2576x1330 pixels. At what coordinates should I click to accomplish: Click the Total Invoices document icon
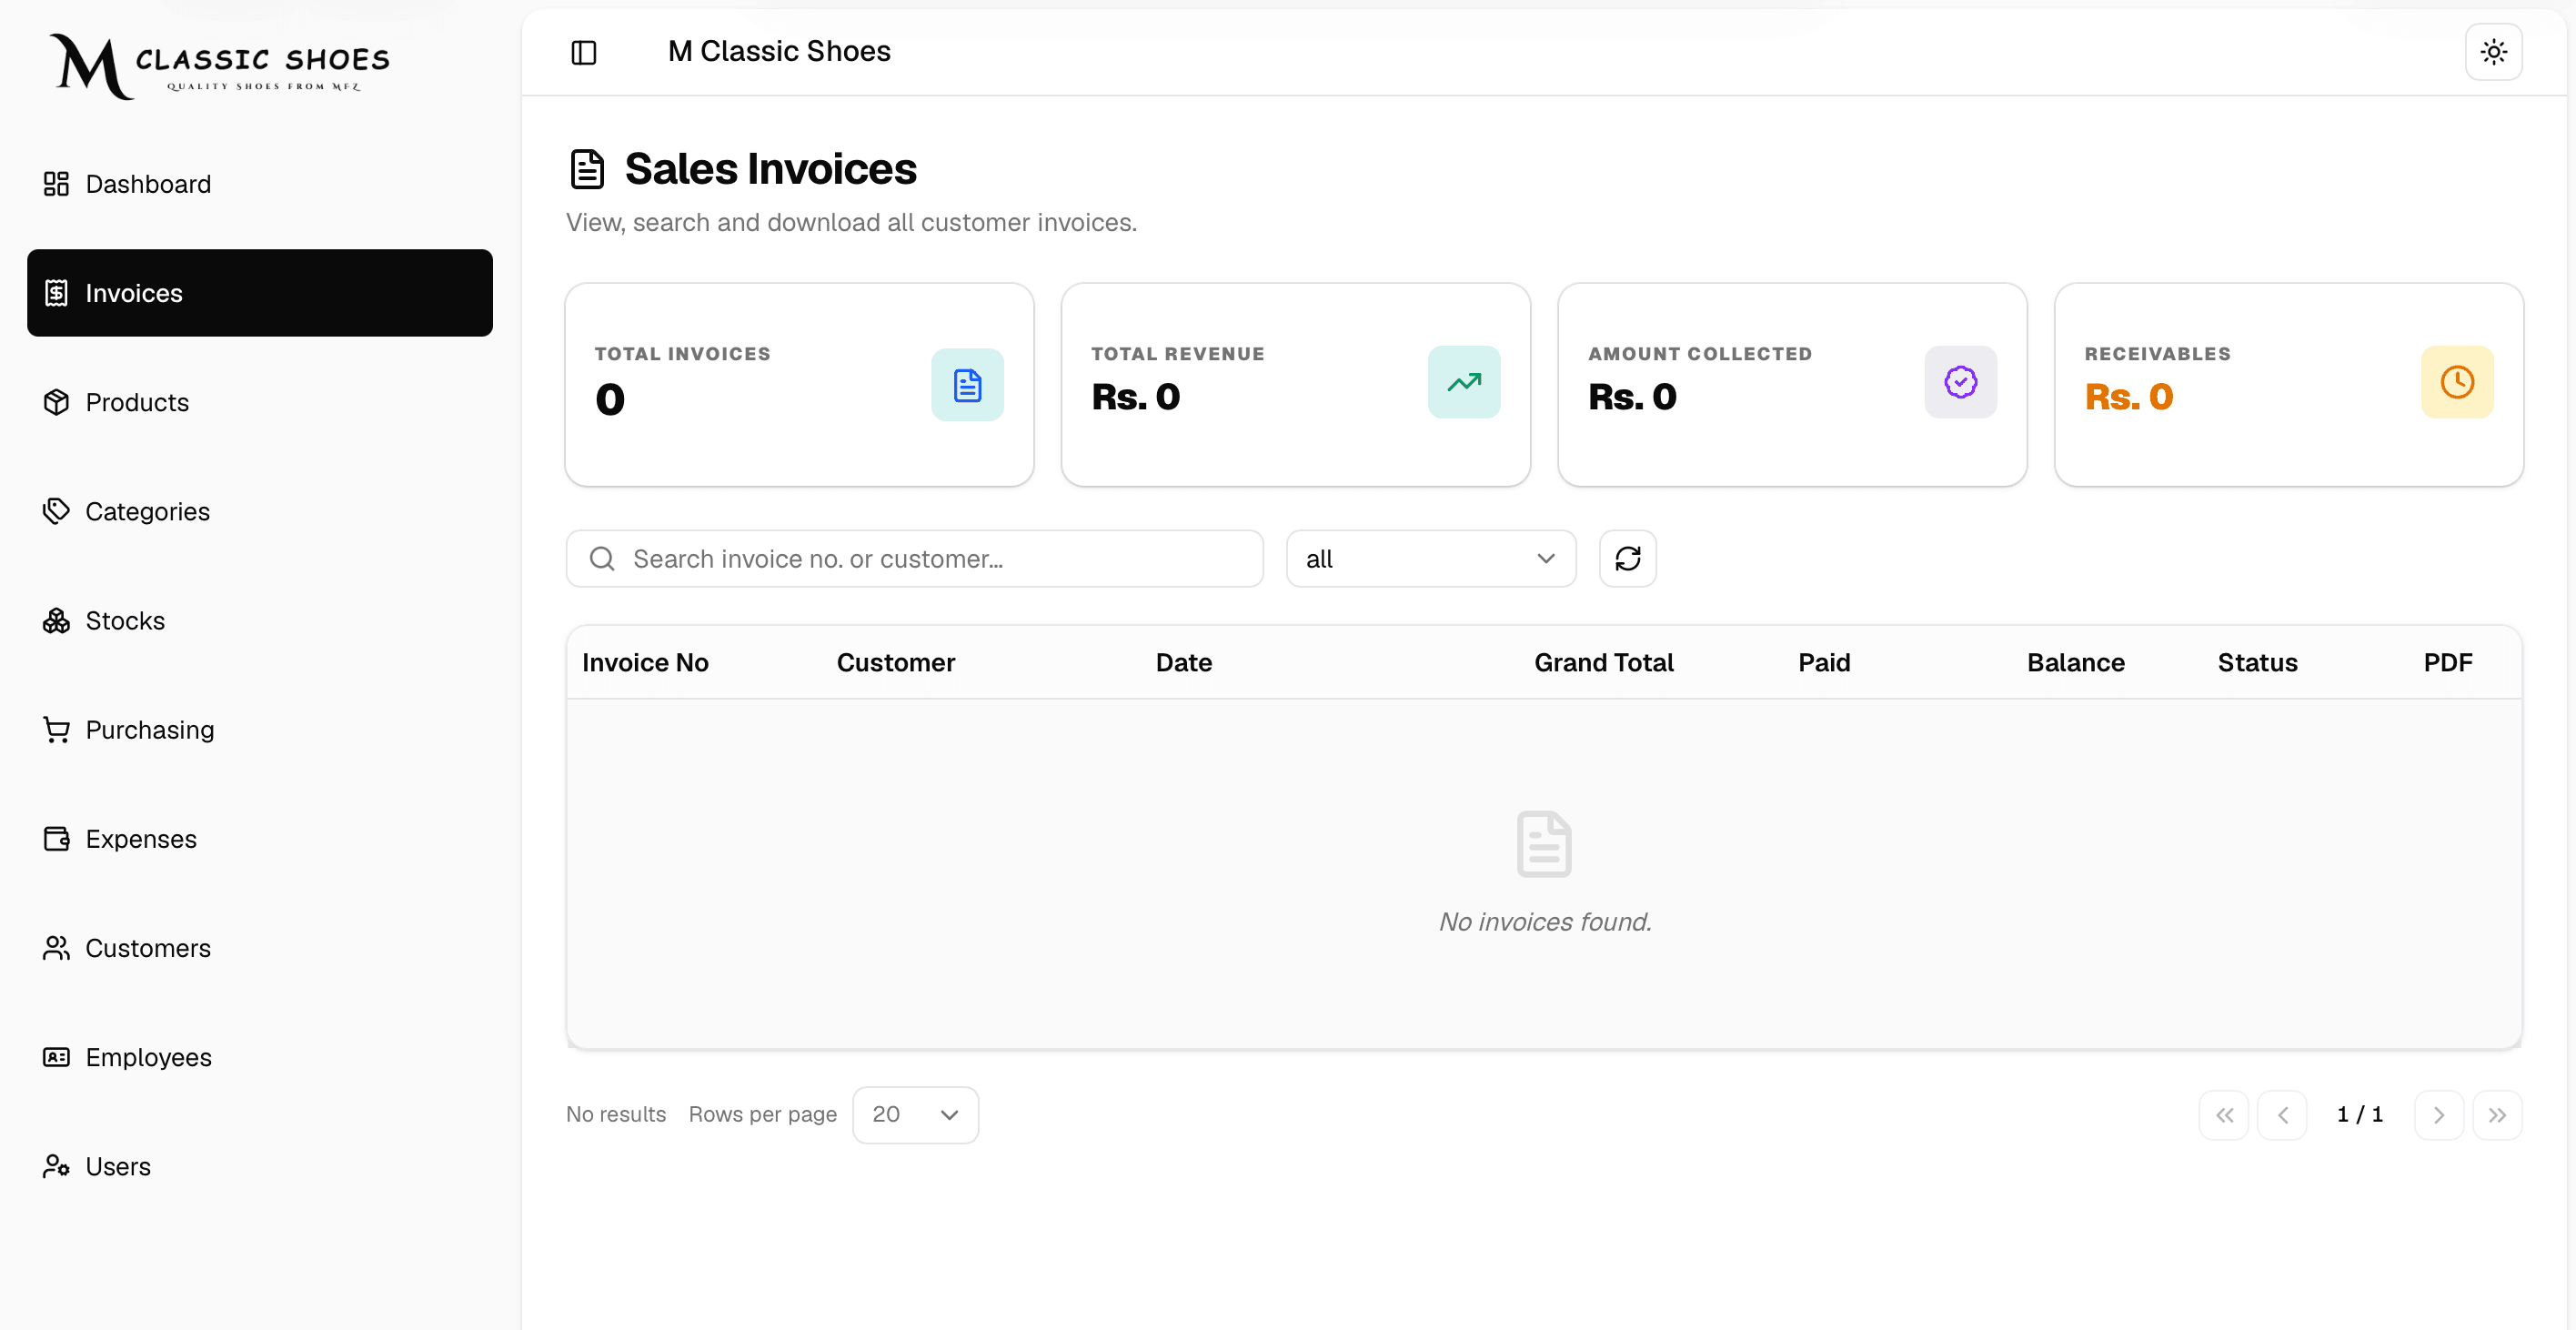(x=967, y=385)
